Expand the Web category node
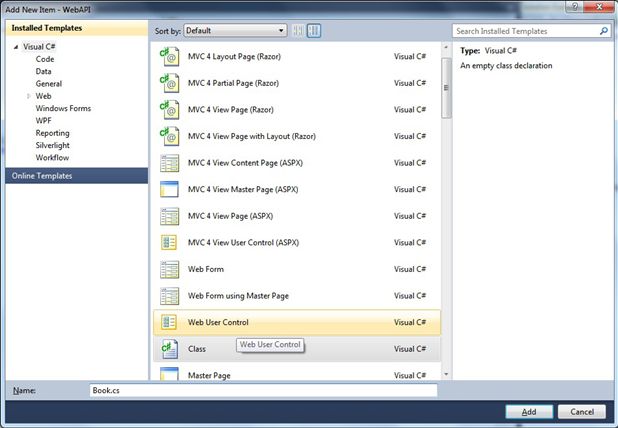The height and width of the screenshot is (428, 618). point(28,96)
